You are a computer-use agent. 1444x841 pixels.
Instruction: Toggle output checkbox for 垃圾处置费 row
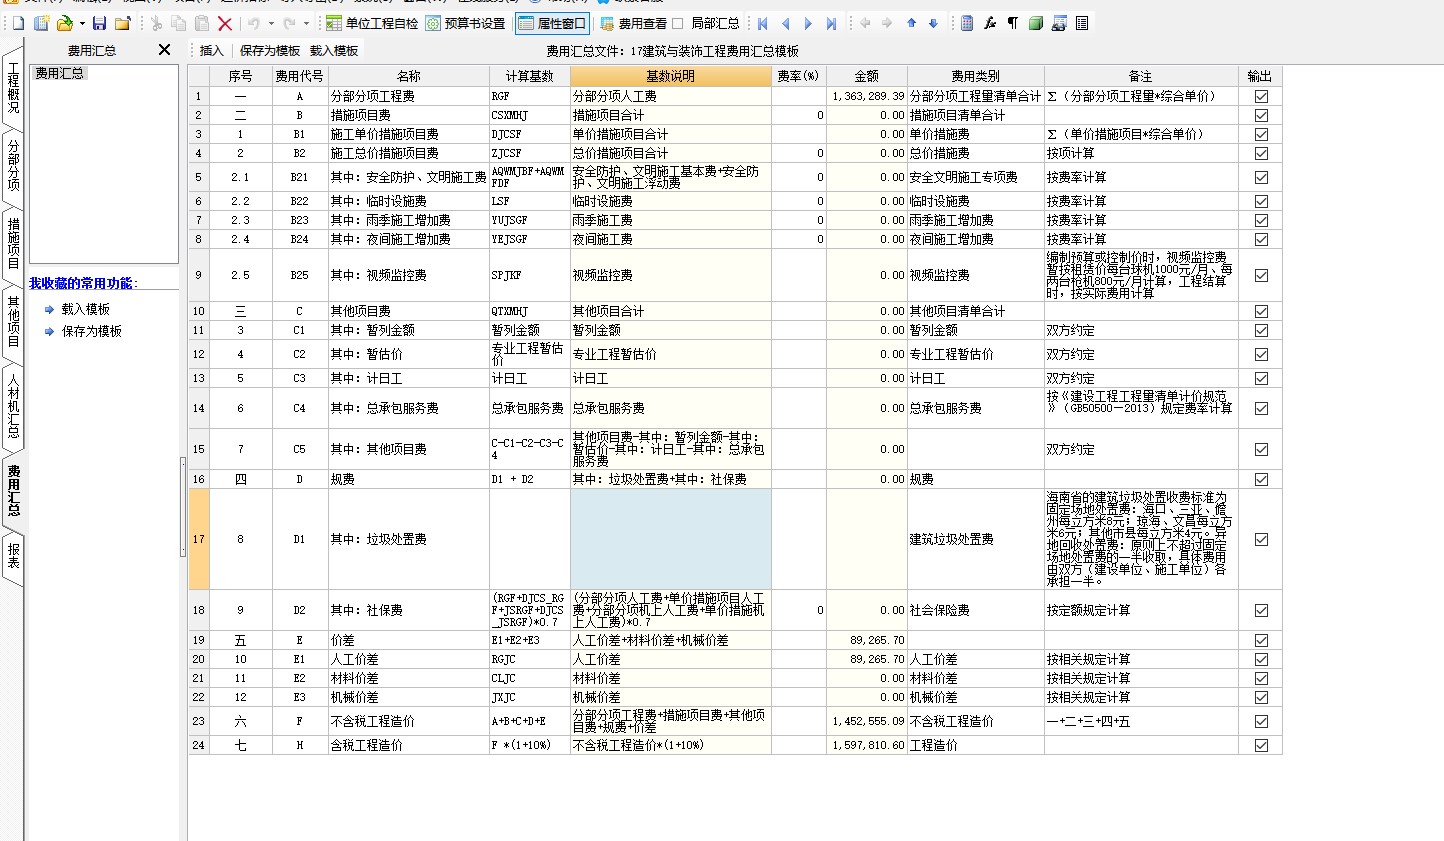point(1261,539)
